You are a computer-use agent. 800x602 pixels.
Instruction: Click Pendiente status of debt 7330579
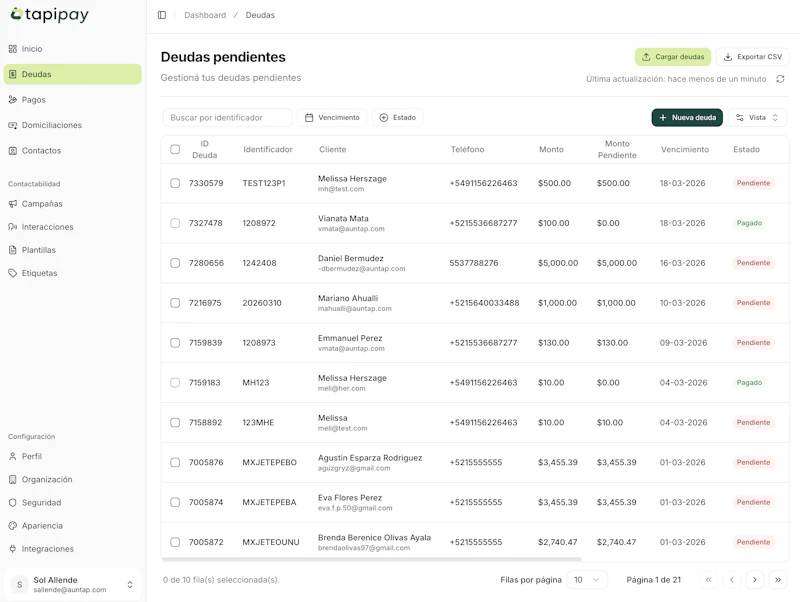coord(753,183)
